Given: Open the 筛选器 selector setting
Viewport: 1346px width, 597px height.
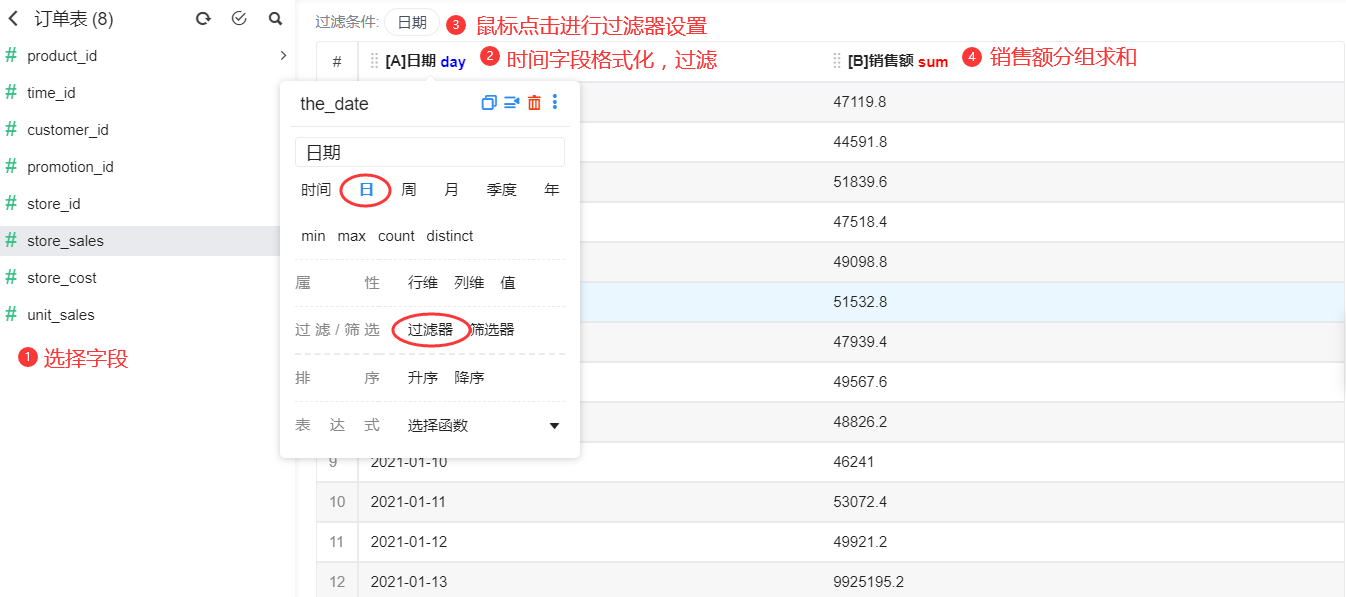Looking at the screenshot, I should pos(492,329).
